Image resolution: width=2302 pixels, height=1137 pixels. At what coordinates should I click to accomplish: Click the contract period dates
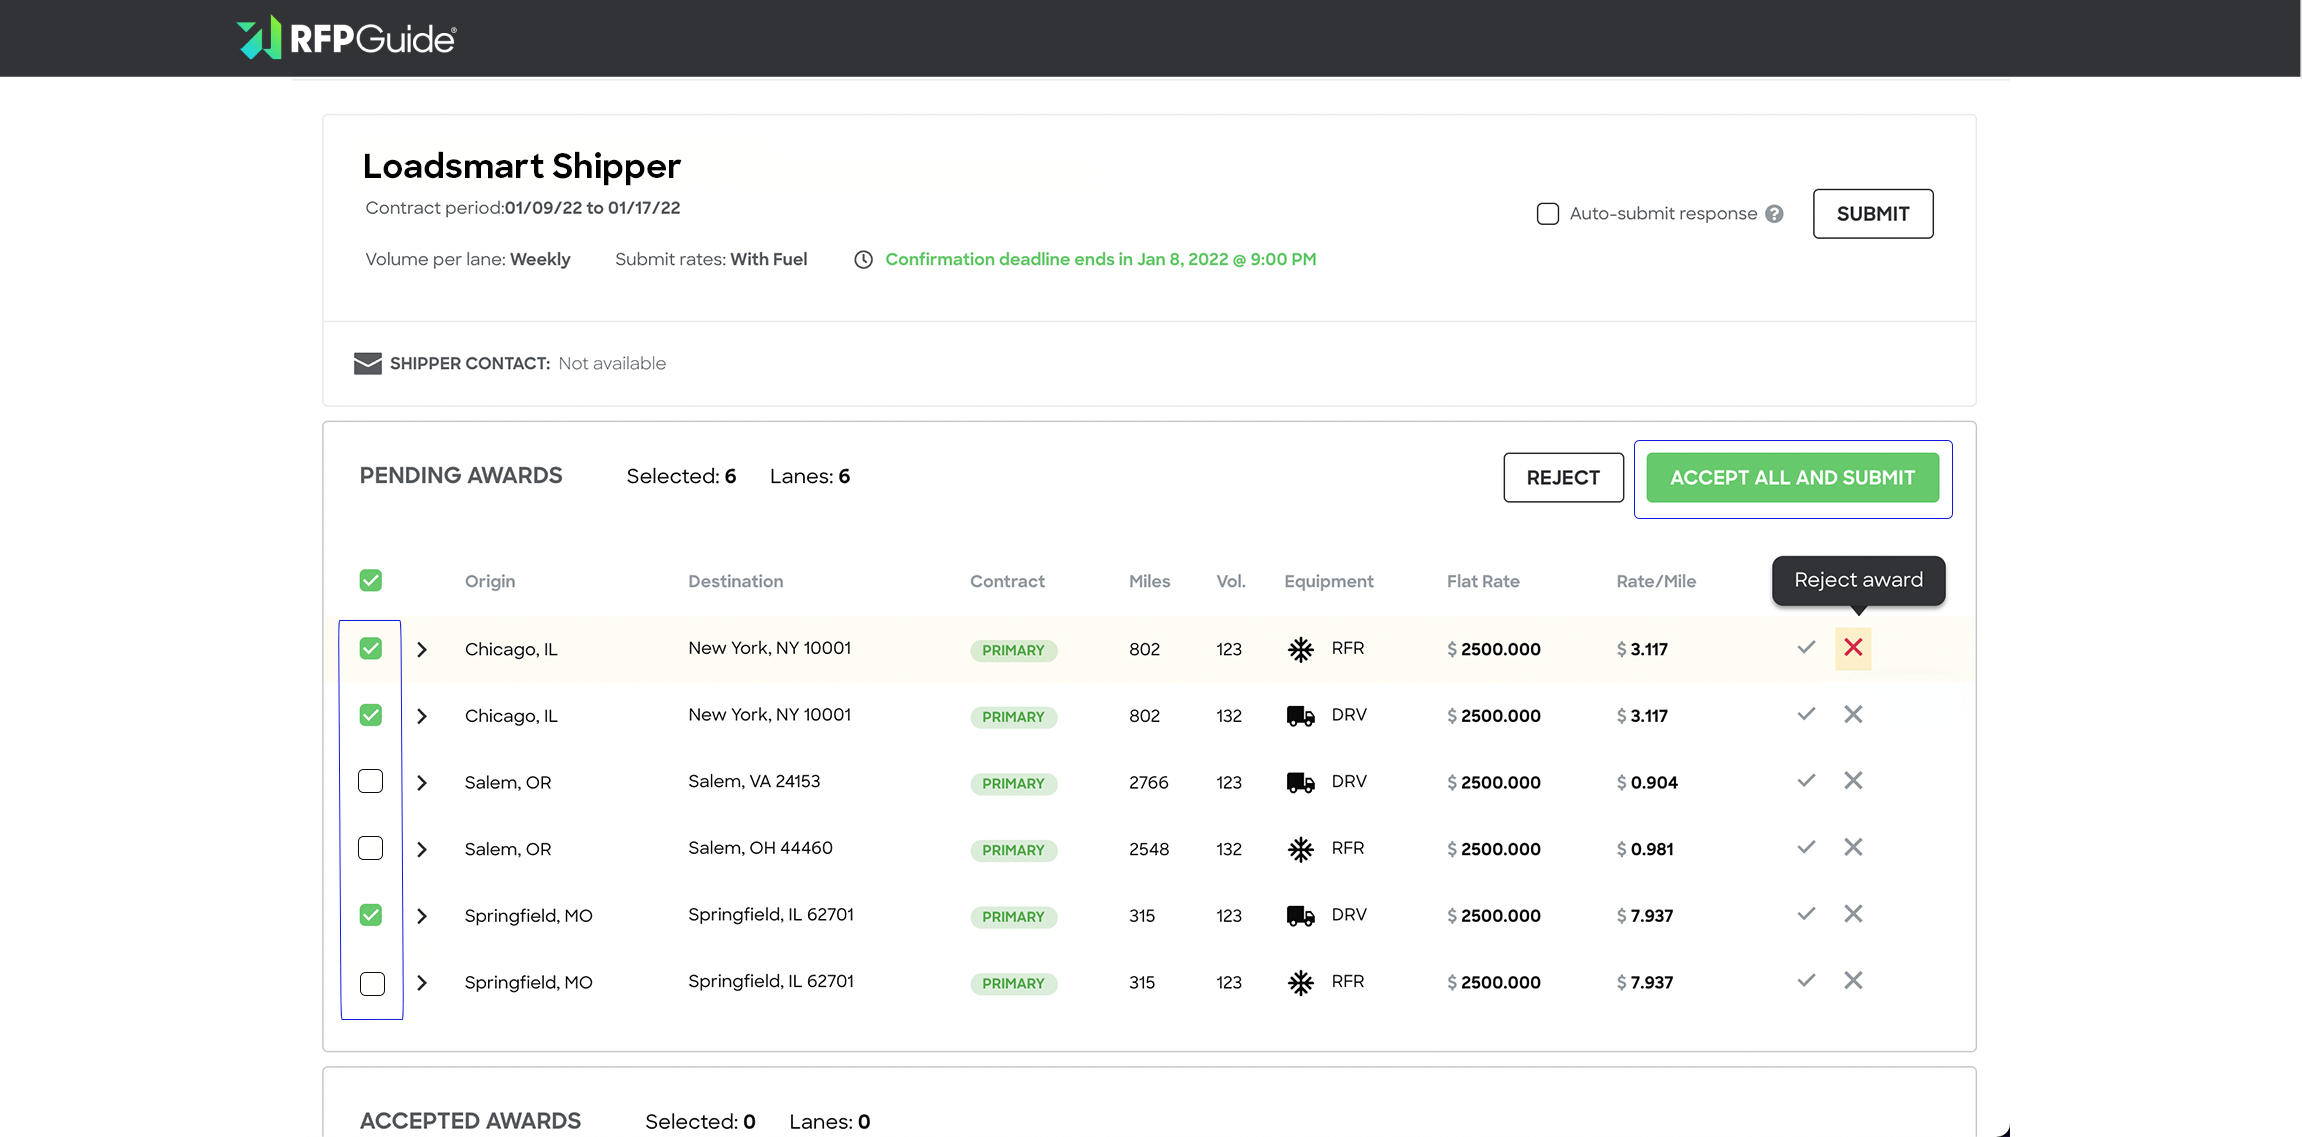[592, 208]
